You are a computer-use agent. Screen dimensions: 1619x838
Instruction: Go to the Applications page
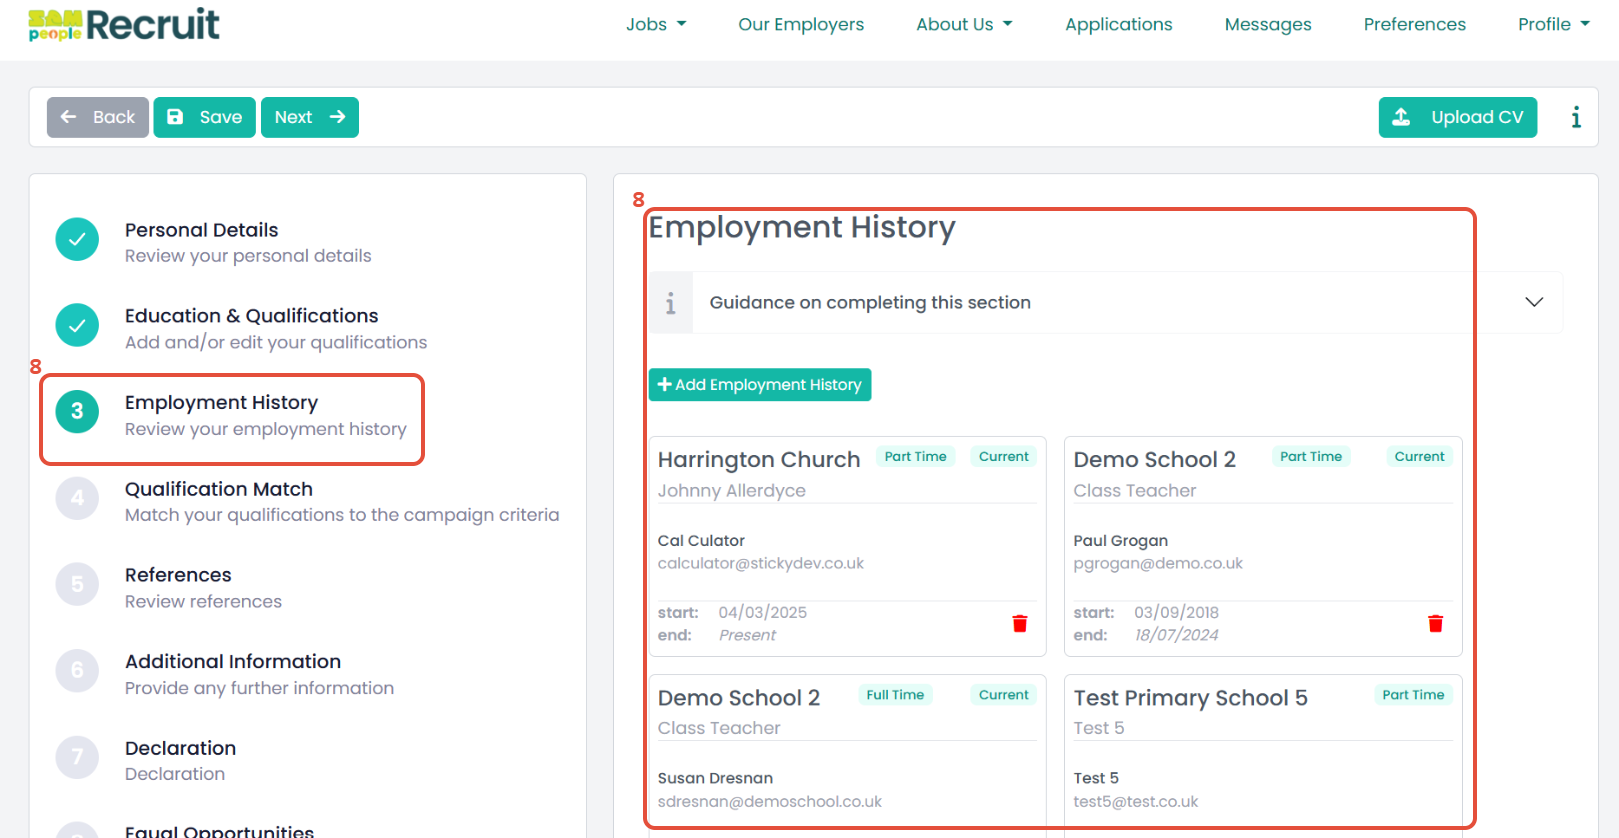pyautogui.click(x=1118, y=25)
